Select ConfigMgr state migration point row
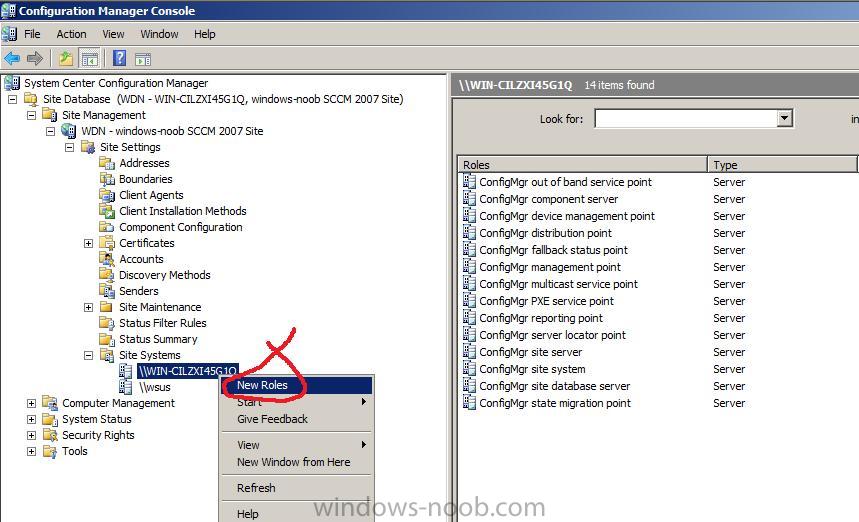This screenshot has width=859, height=522. pyautogui.click(x=555, y=403)
